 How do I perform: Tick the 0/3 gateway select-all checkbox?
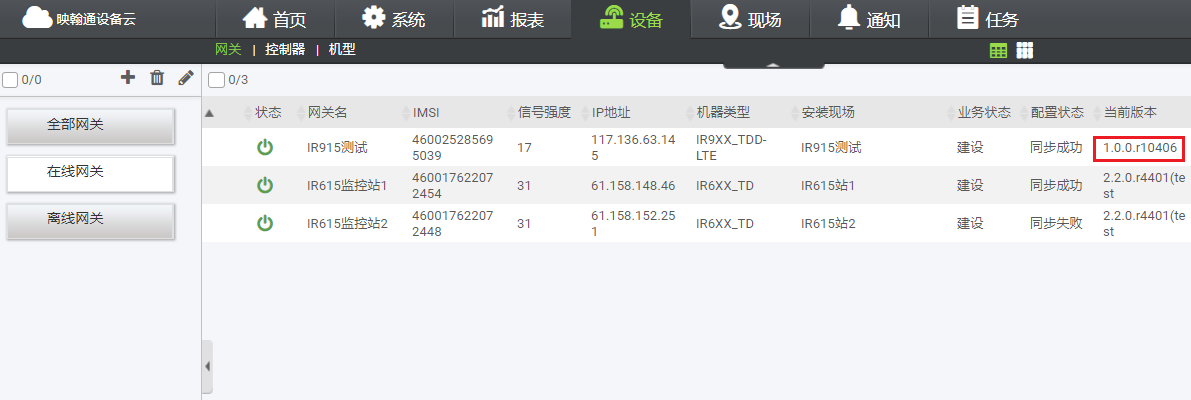(x=216, y=80)
